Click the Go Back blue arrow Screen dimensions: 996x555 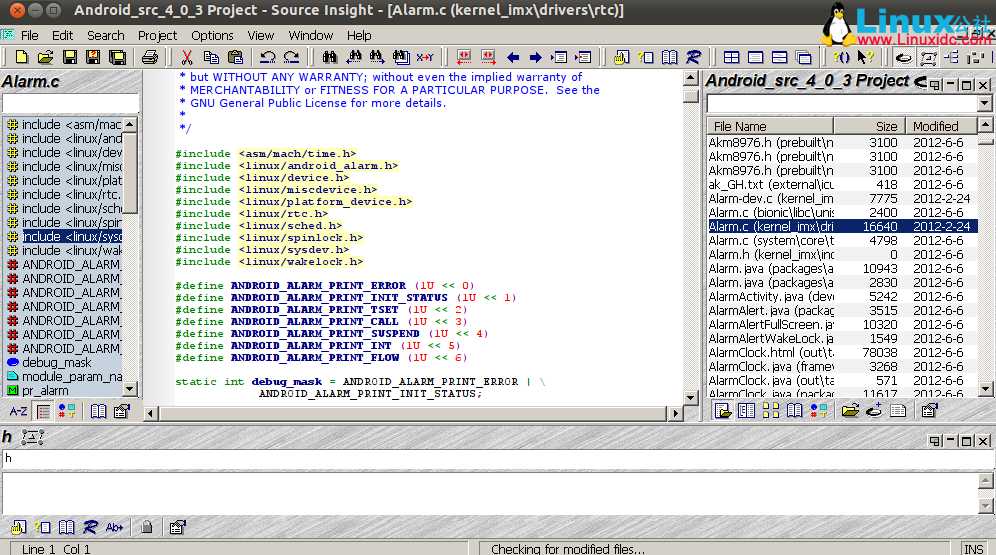coord(513,57)
